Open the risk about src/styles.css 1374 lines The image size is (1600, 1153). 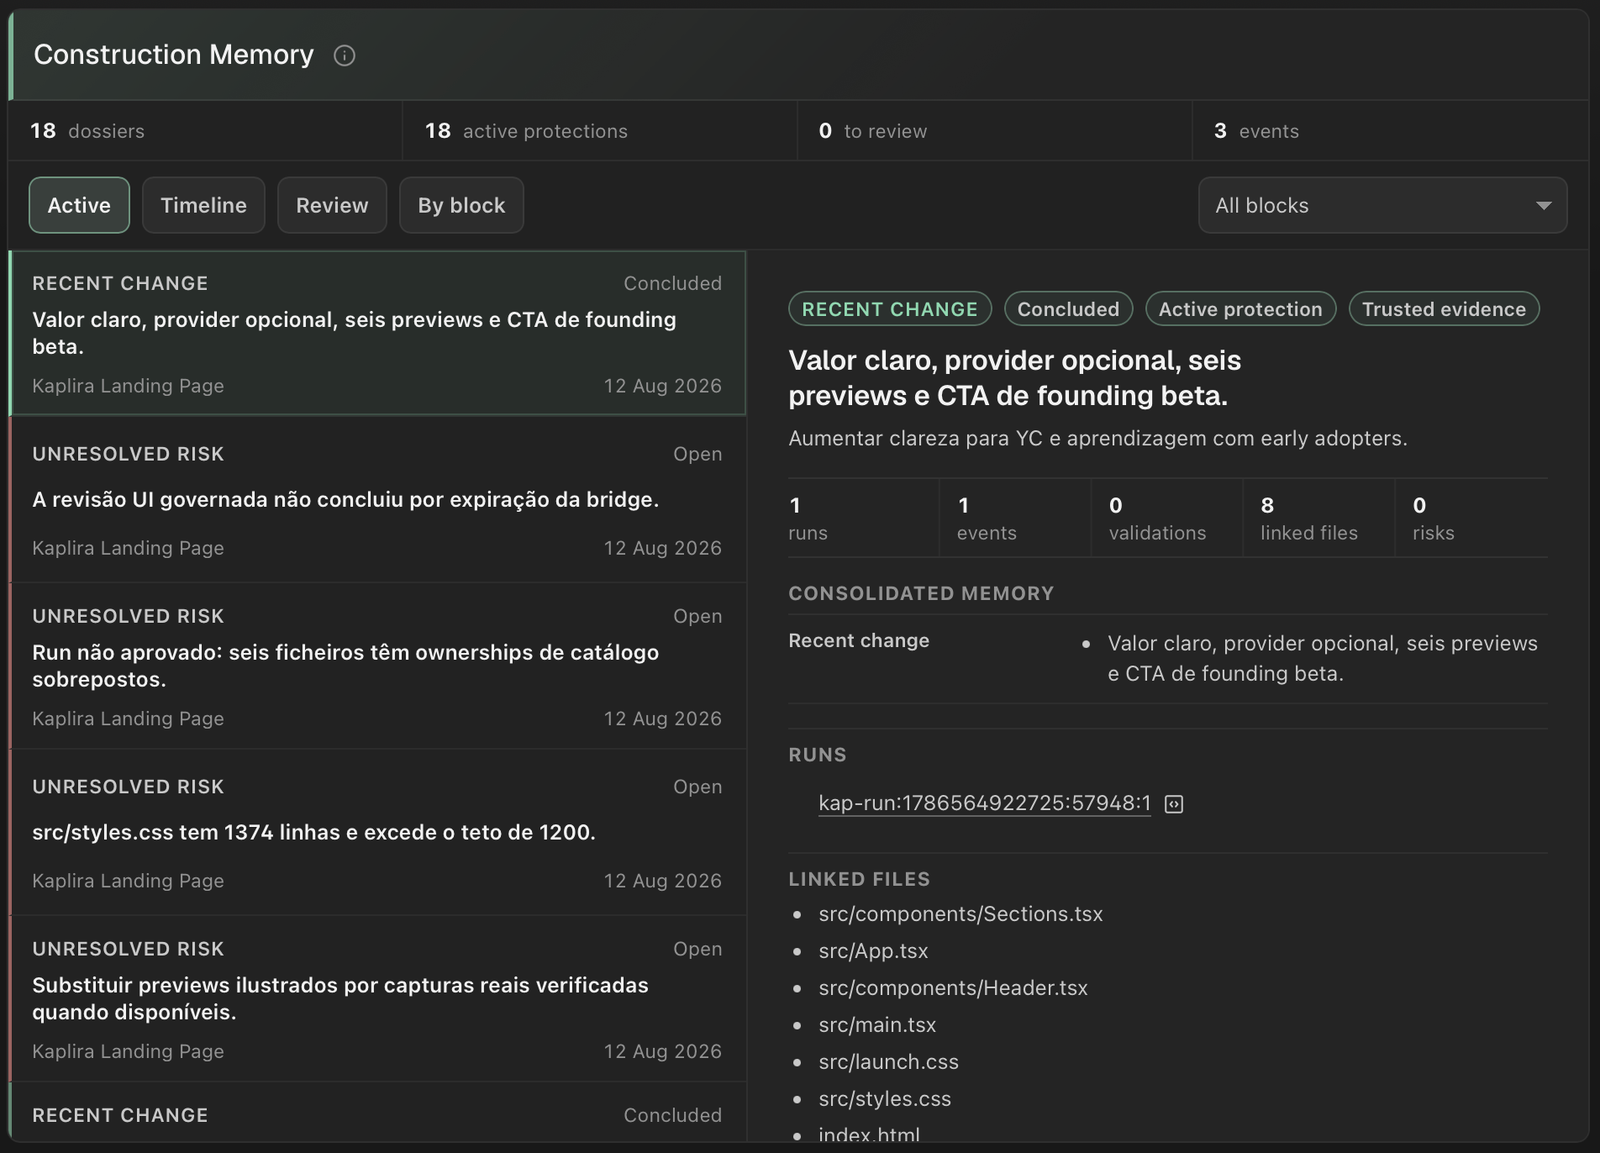[377, 833]
